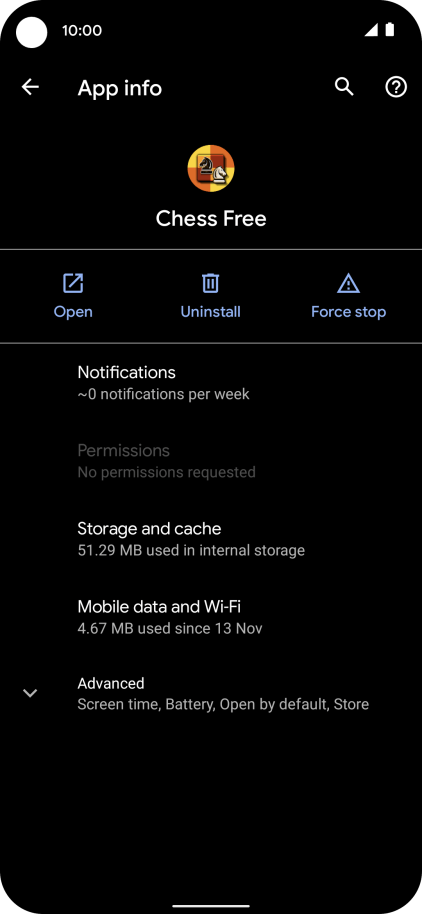Open Notifications settings
This screenshot has width=422, height=914.
coord(211,382)
